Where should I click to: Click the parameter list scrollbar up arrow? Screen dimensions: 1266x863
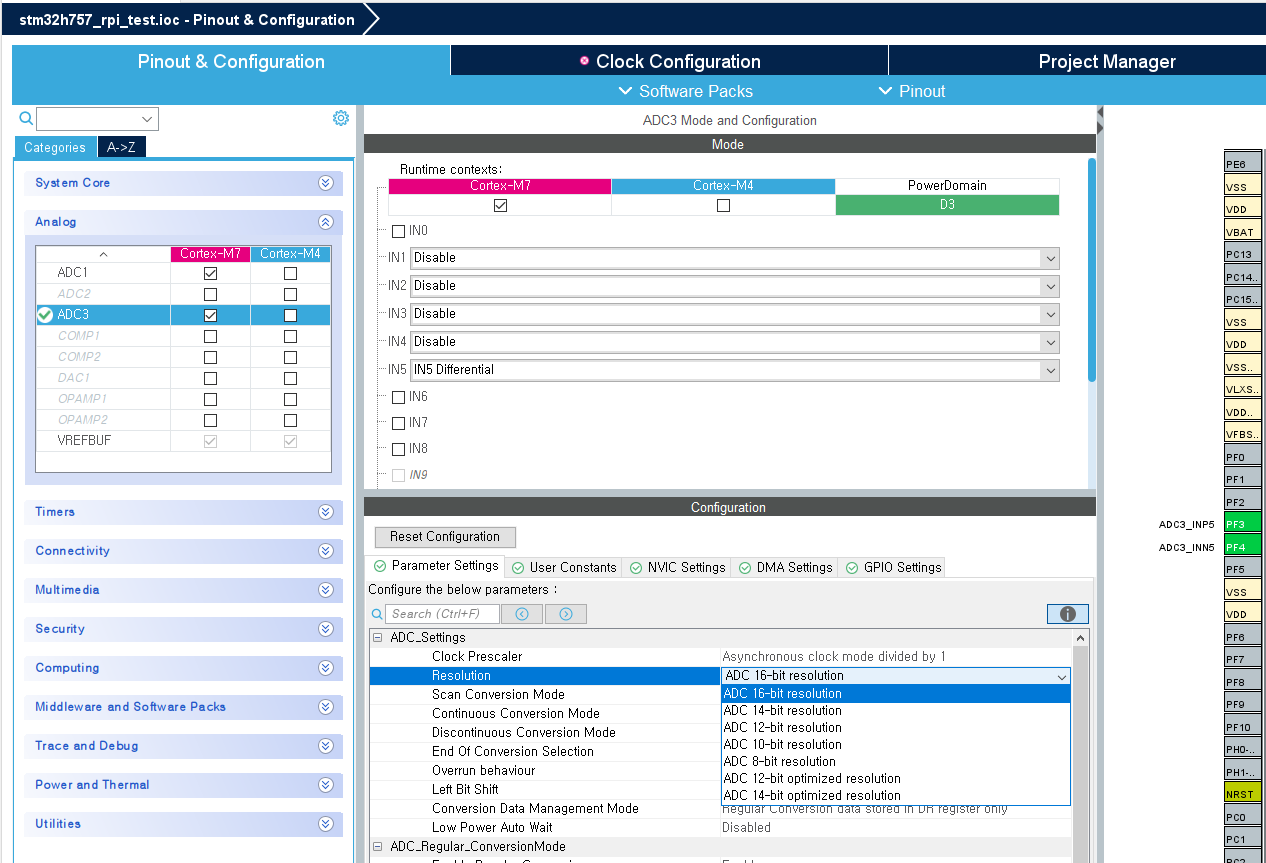pyautogui.click(x=1081, y=638)
